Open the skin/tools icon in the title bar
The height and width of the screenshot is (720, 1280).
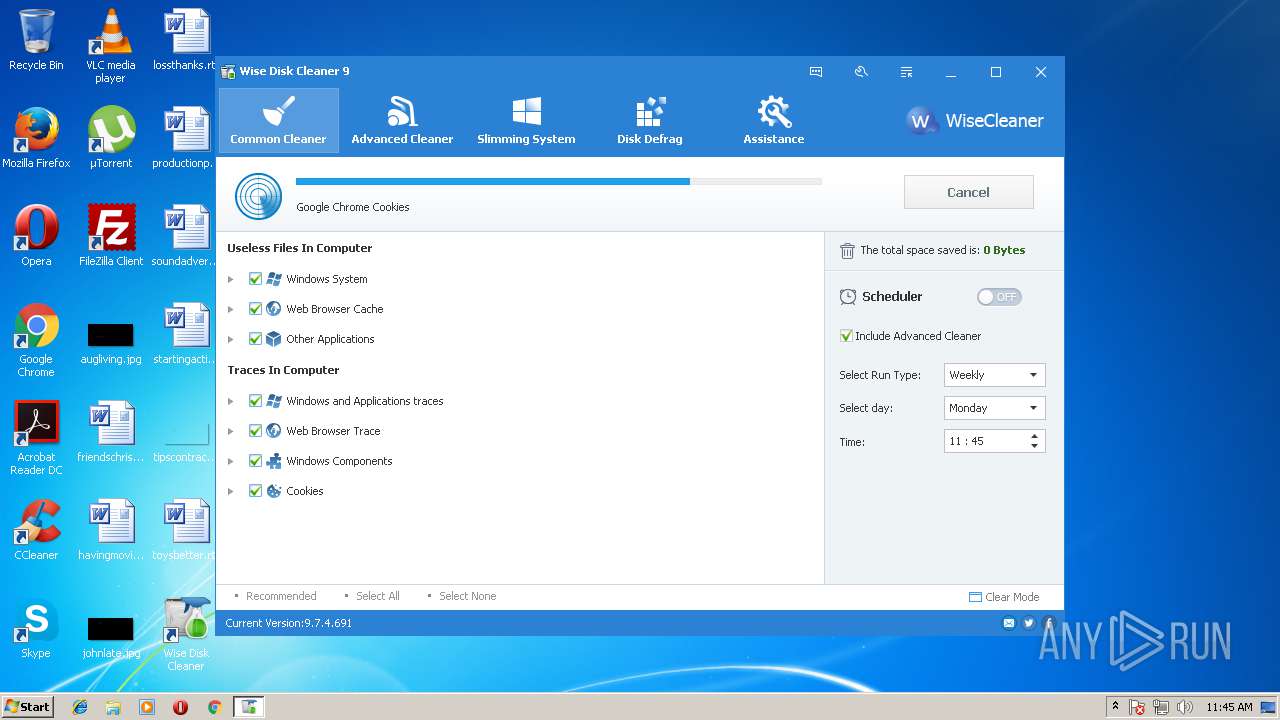point(861,72)
